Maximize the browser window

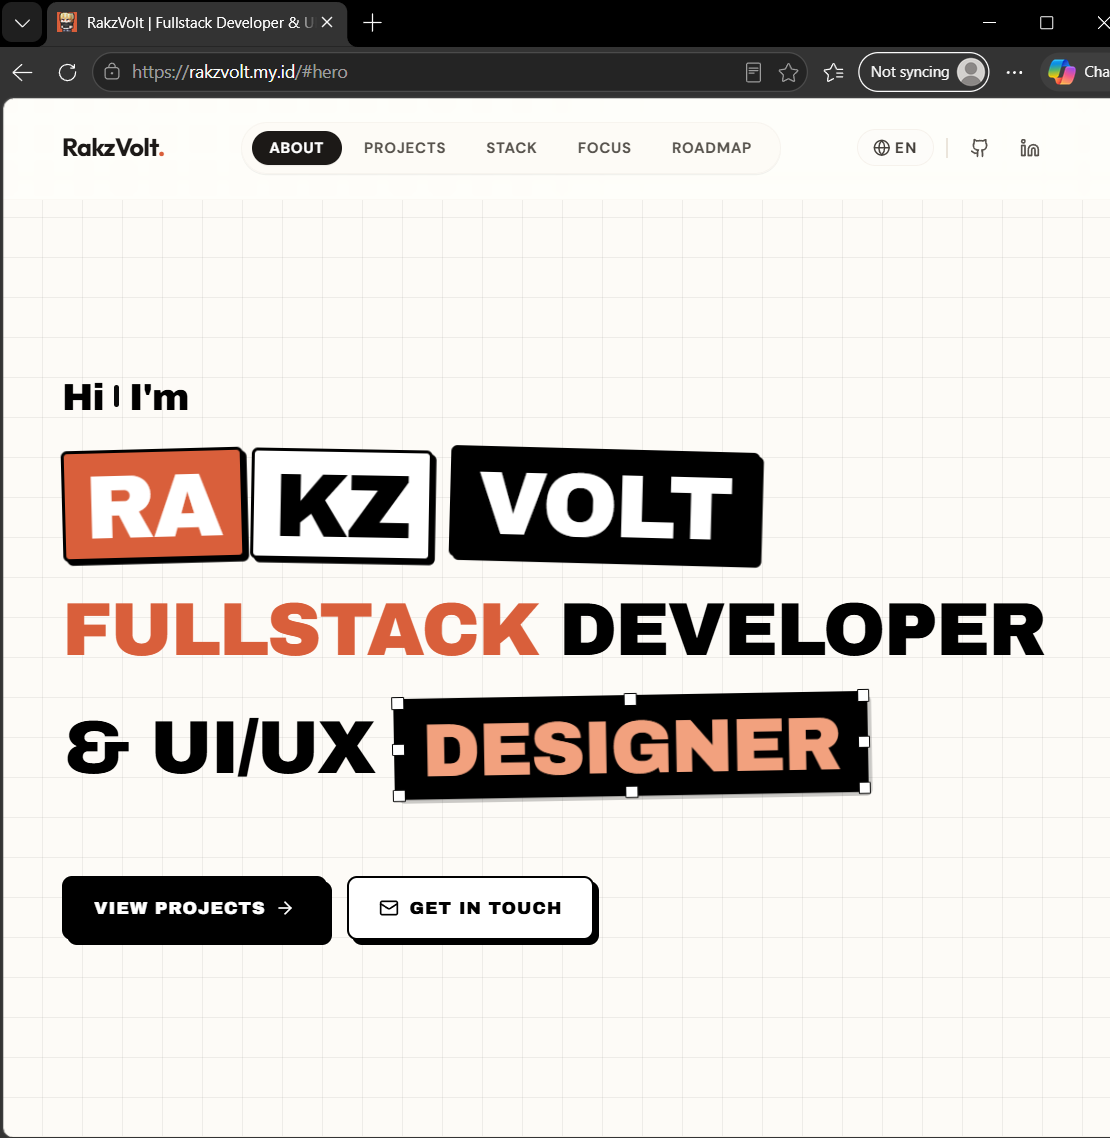click(x=1047, y=22)
